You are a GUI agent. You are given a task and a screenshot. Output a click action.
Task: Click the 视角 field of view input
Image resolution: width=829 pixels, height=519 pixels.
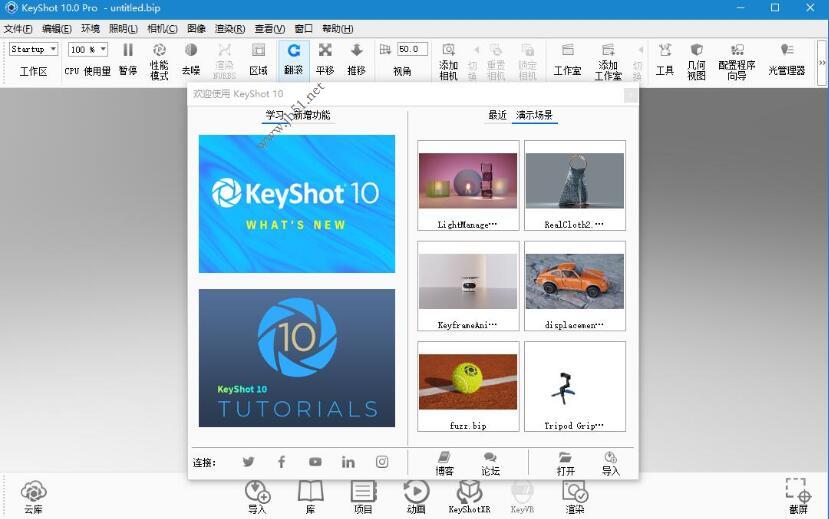(412, 49)
